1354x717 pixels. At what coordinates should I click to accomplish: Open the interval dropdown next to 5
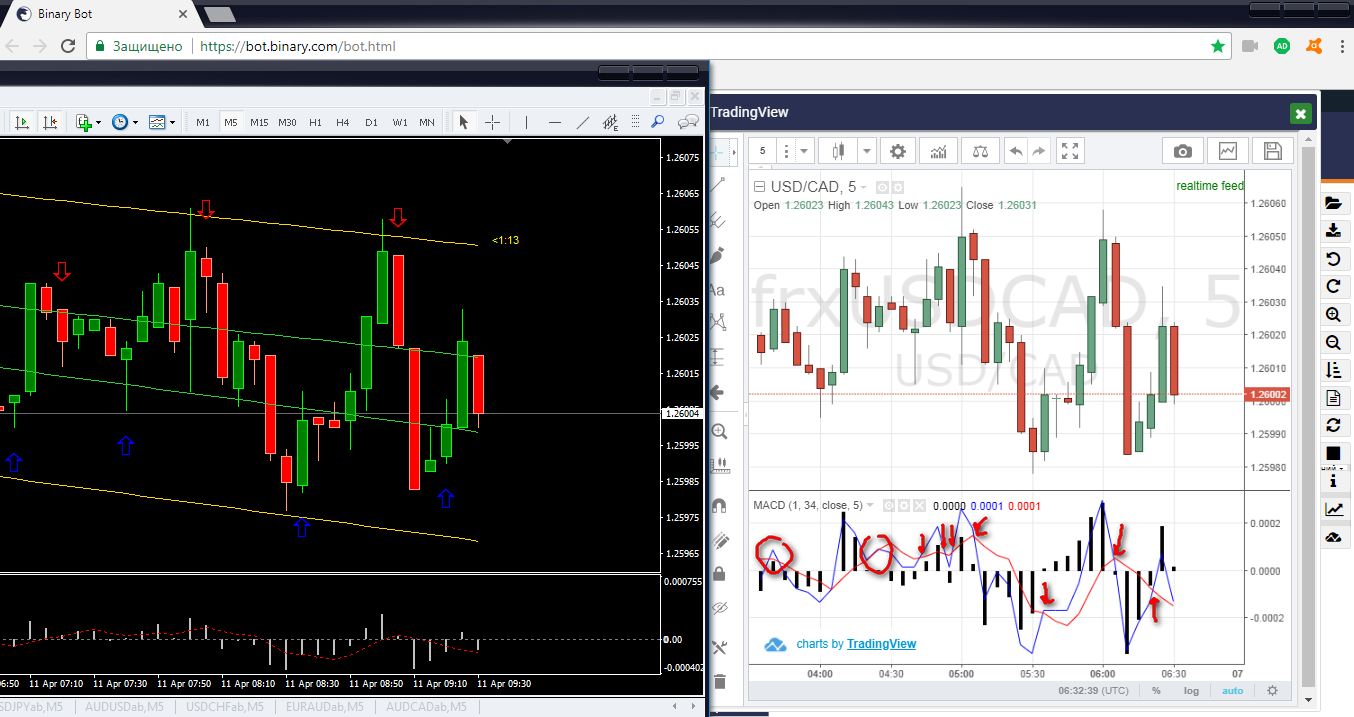click(x=805, y=151)
